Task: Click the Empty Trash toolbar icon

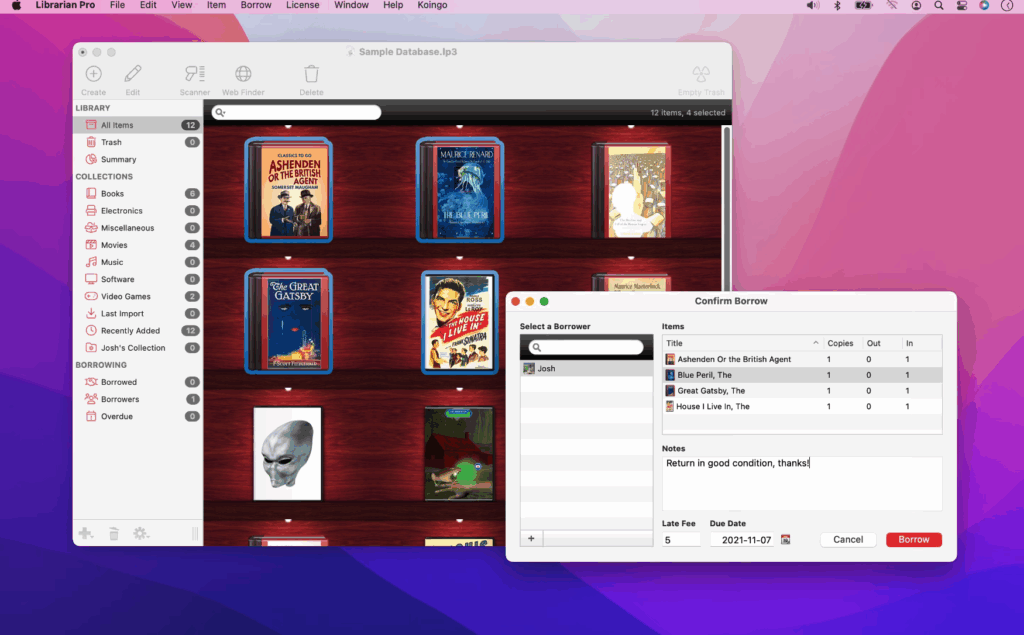Action: tap(701, 74)
